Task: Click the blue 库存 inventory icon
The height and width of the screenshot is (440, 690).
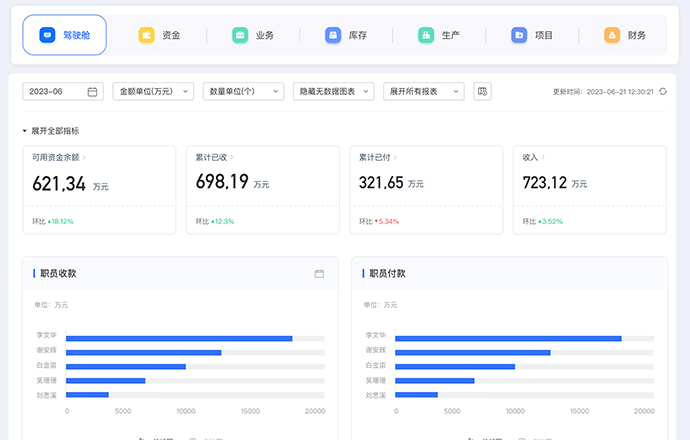Action: coord(332,35)
